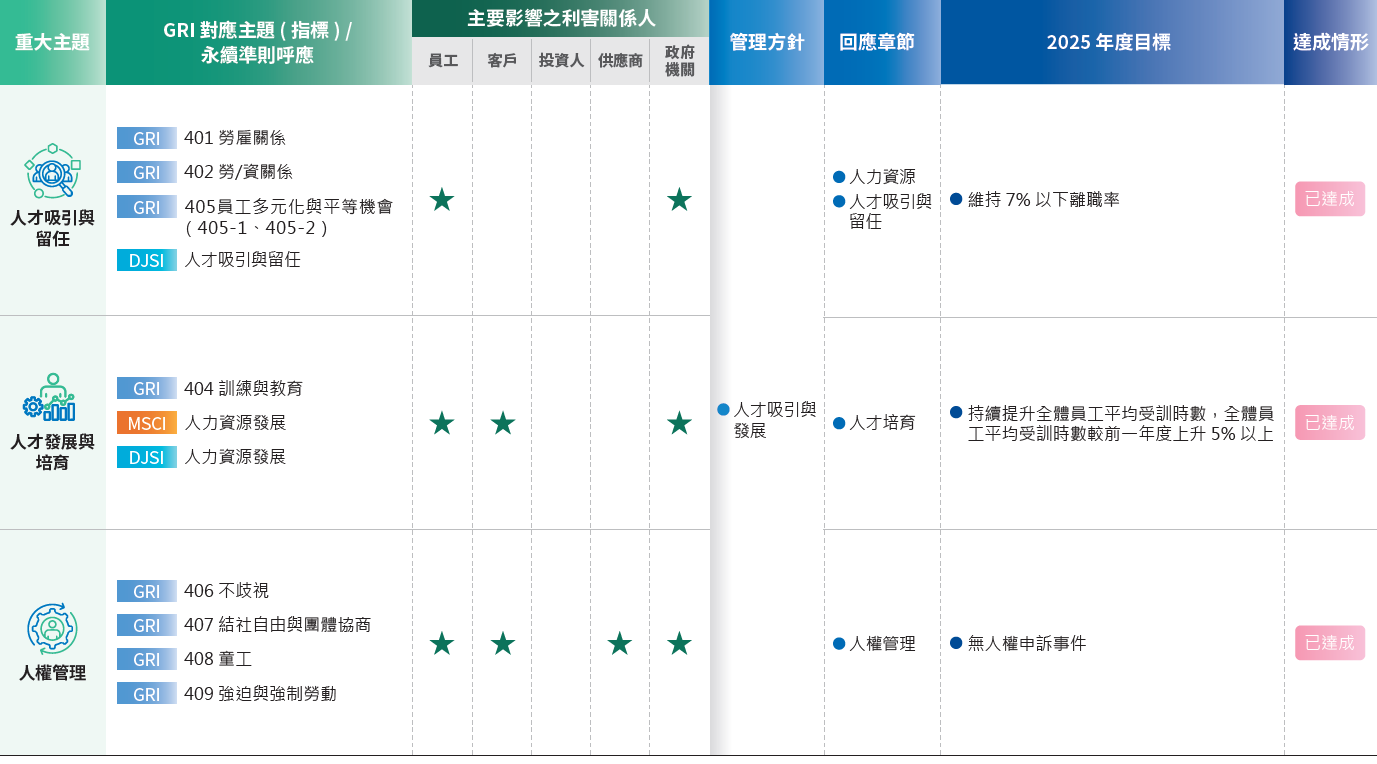1377x764 pixels.
Task: Click the GRI badge beside 402 勞/資關係
Action: pyautogui.click(x=147, y=172)
